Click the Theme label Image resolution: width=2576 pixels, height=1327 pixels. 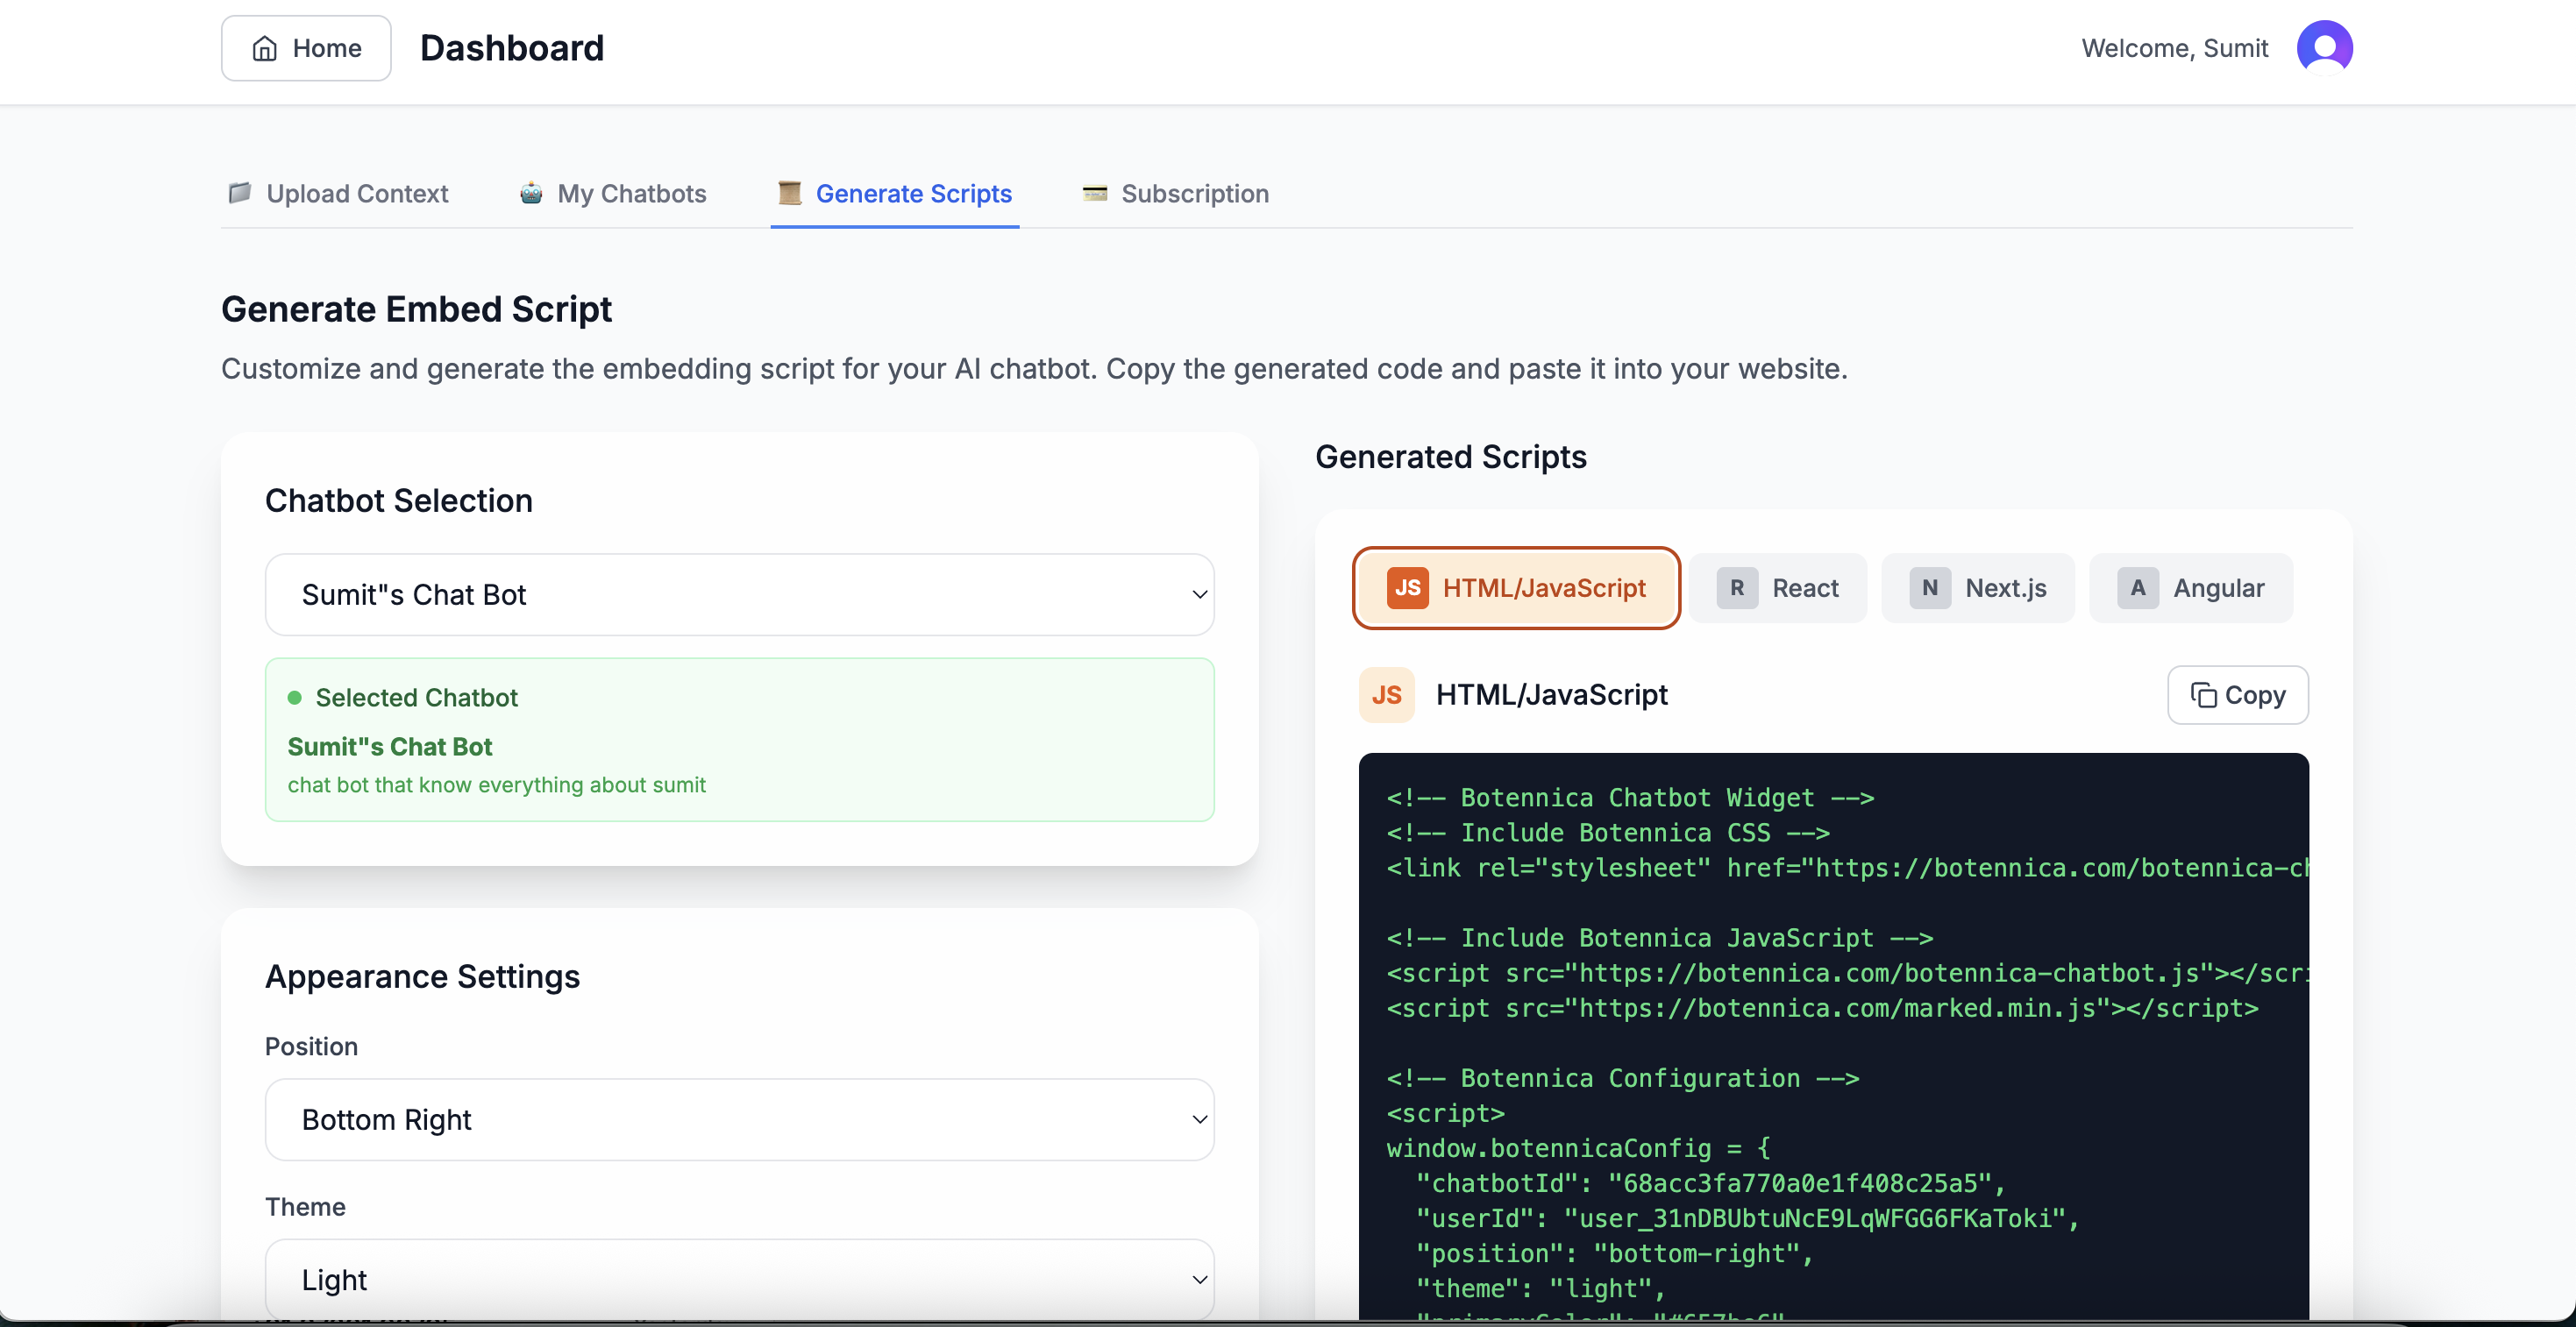[305, 1207]
